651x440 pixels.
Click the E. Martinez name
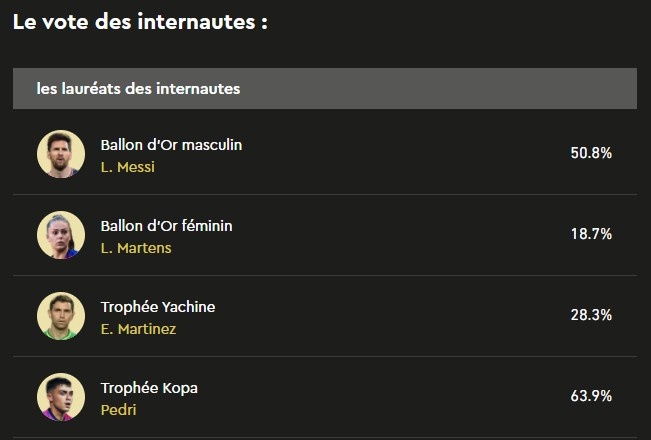pyautogui.click(x=139, y=329)
